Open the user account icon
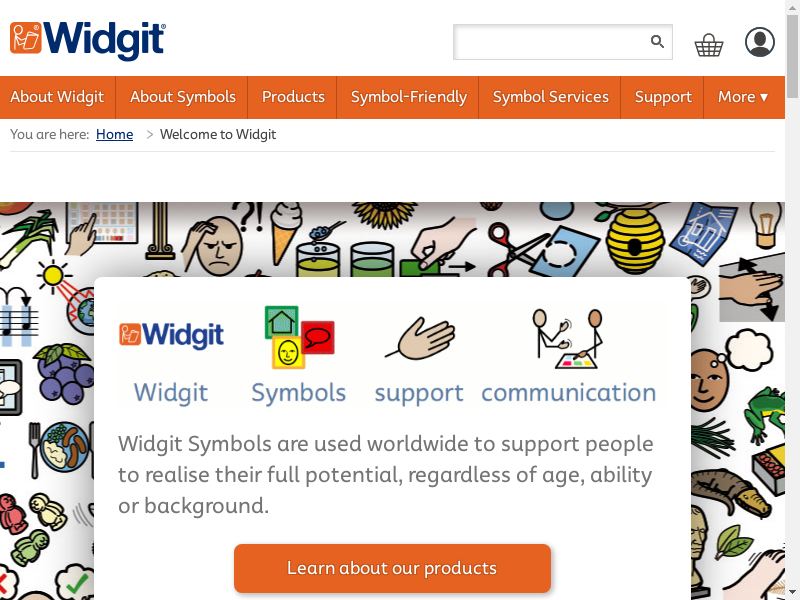800x600 pixels. 760,42
